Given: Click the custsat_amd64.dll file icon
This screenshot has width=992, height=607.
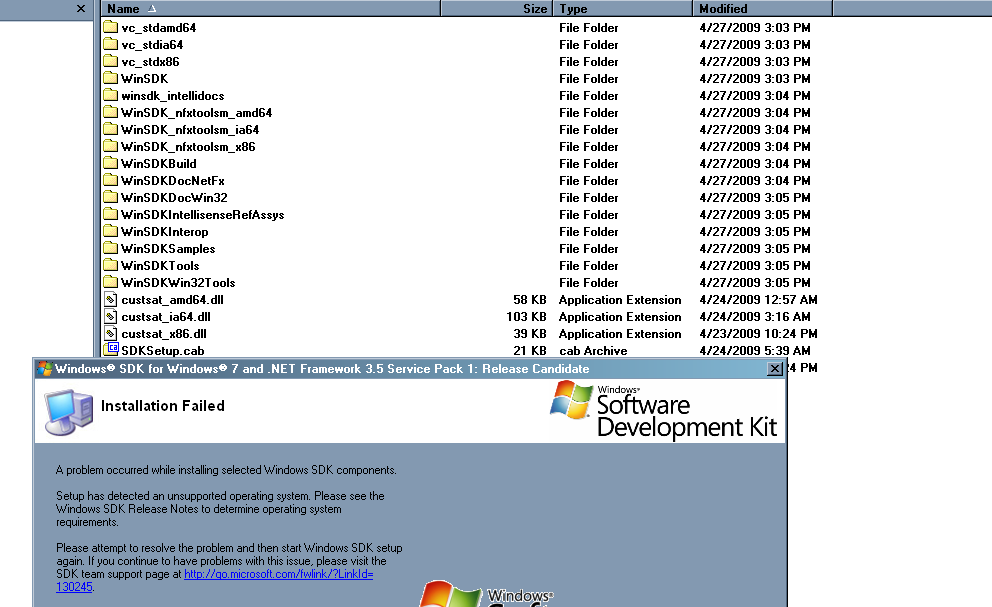Looking at the screenshot, I should (x=111, y=299).
